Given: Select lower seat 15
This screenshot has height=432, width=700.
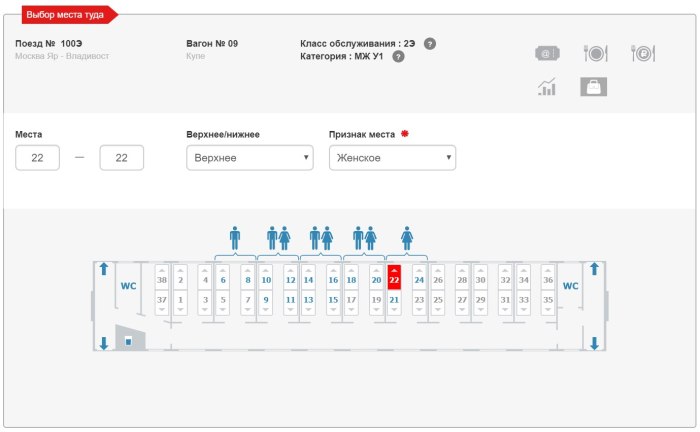Looking at the screenshot, I should coord(333,303).
